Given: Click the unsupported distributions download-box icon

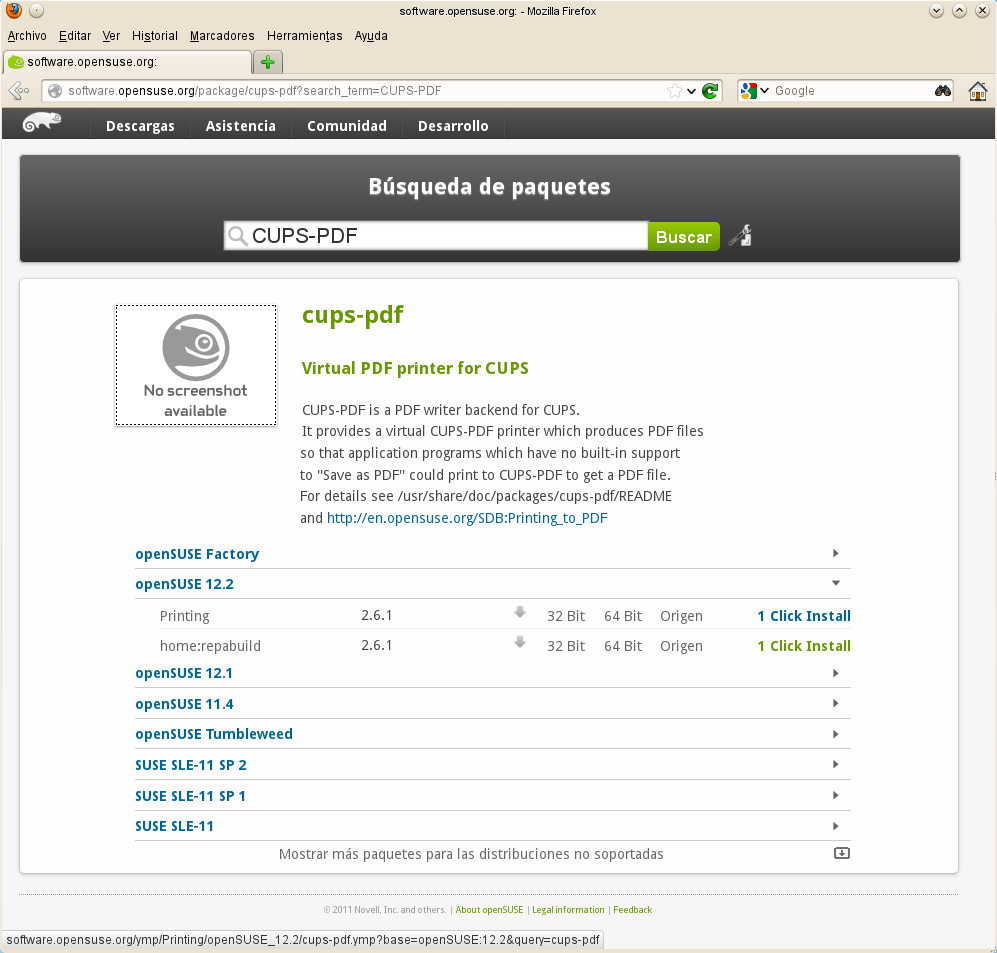Looking at the screenshot, I should coord(841,853).
